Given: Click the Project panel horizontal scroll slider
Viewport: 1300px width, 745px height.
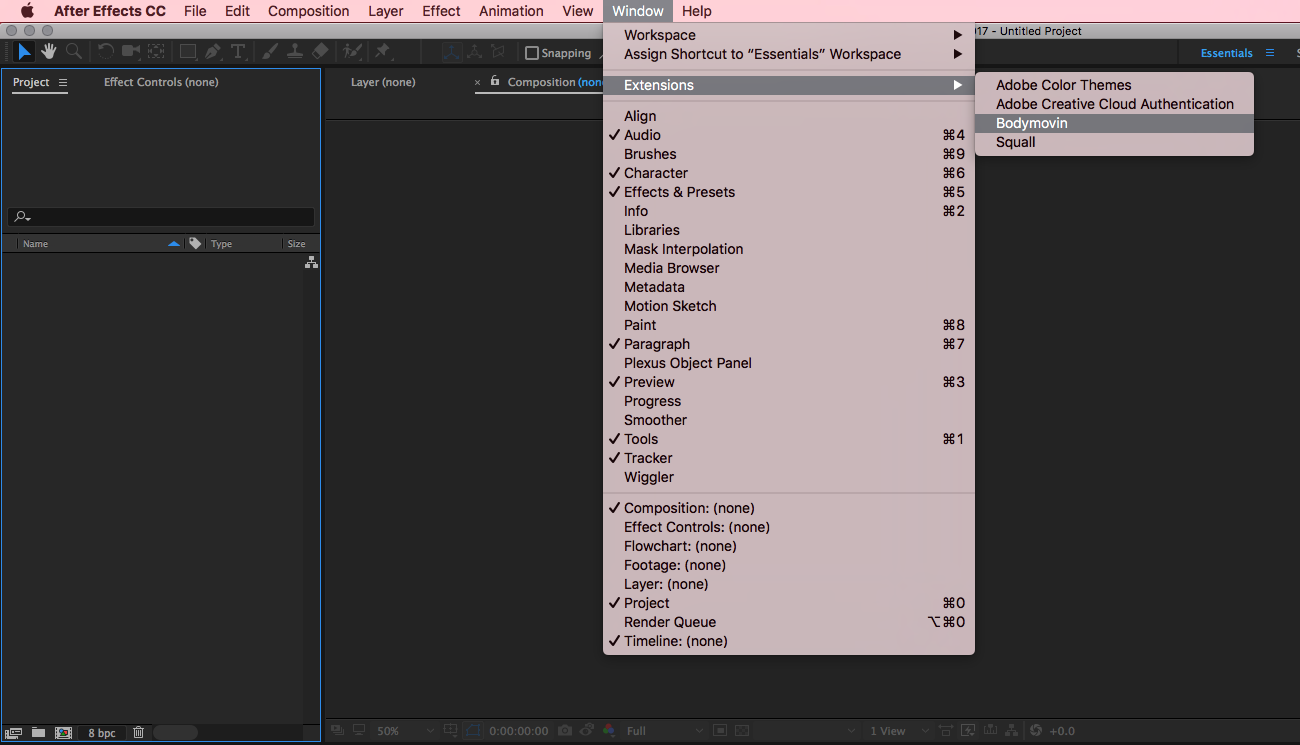Looking at the screenshot, I should (175, 732).
